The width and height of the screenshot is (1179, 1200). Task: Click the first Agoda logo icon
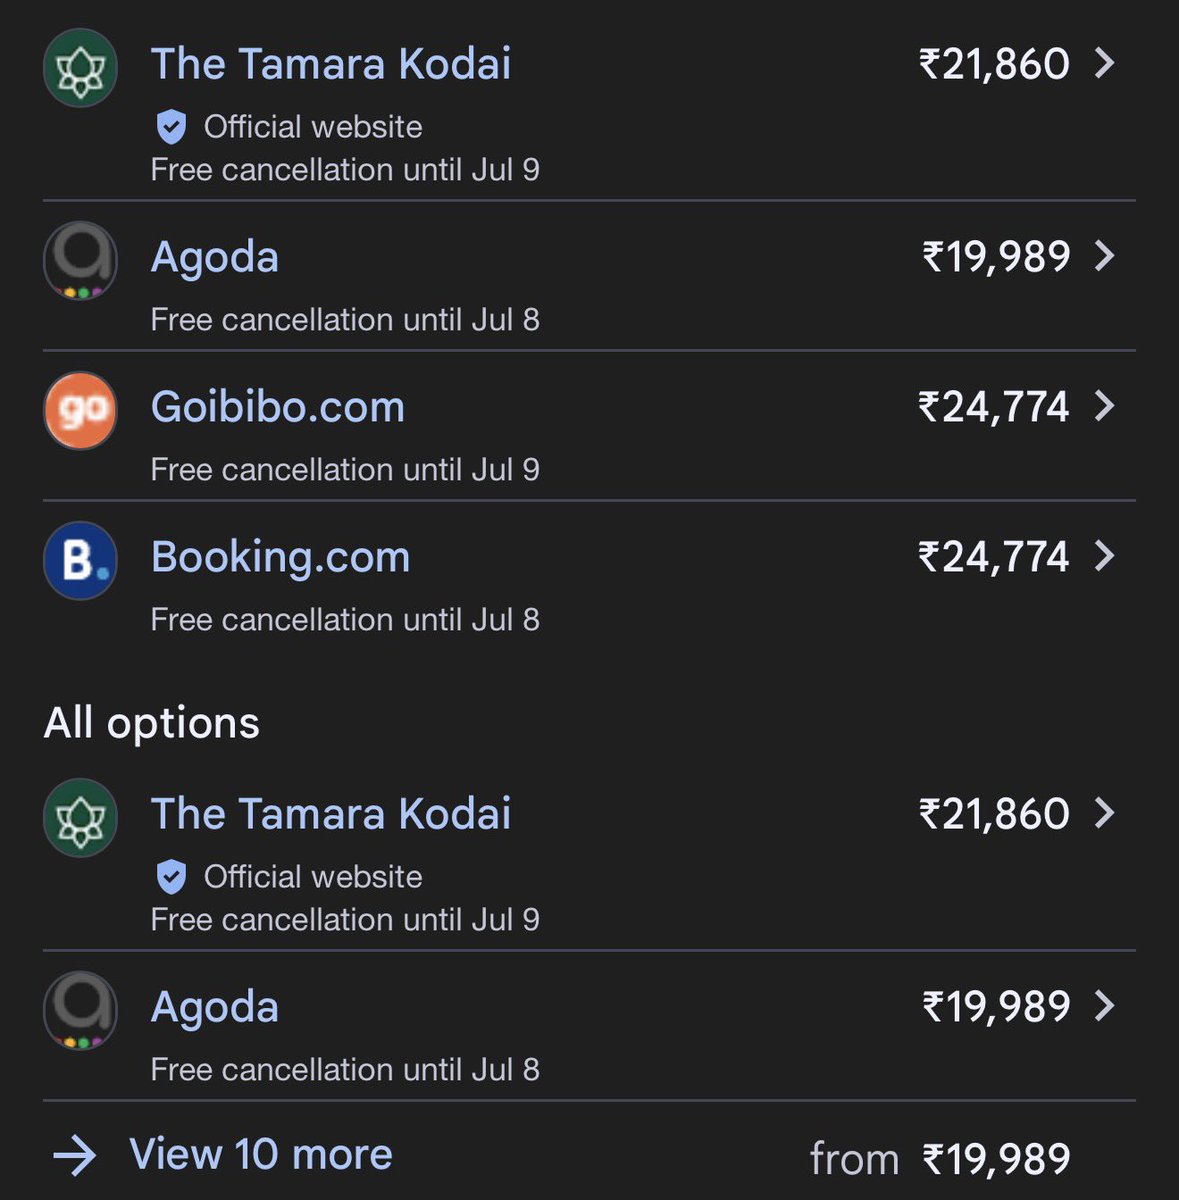(x=81, y=260)
